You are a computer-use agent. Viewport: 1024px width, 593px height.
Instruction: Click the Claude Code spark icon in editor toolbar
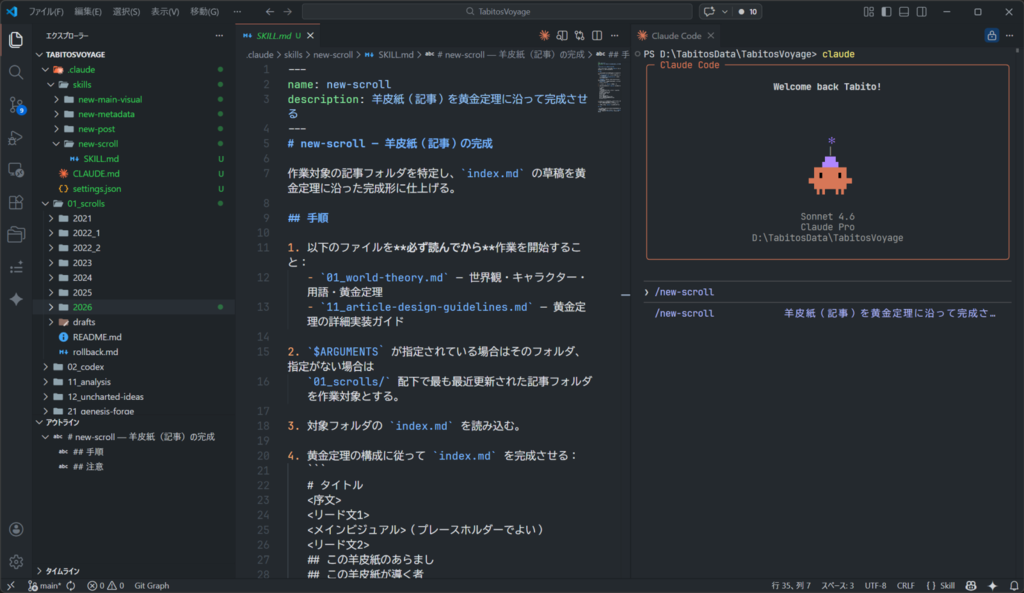pos(544,35)
